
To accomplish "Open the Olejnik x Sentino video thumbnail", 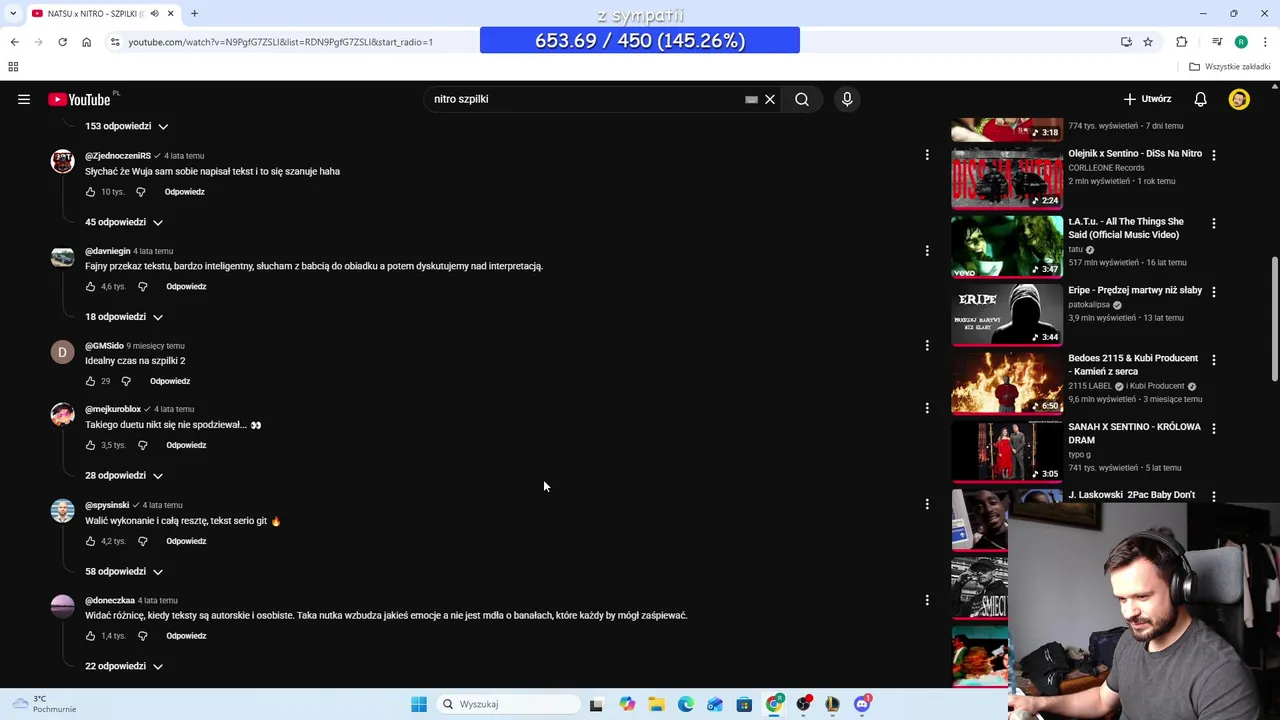I will [1007, 178].
